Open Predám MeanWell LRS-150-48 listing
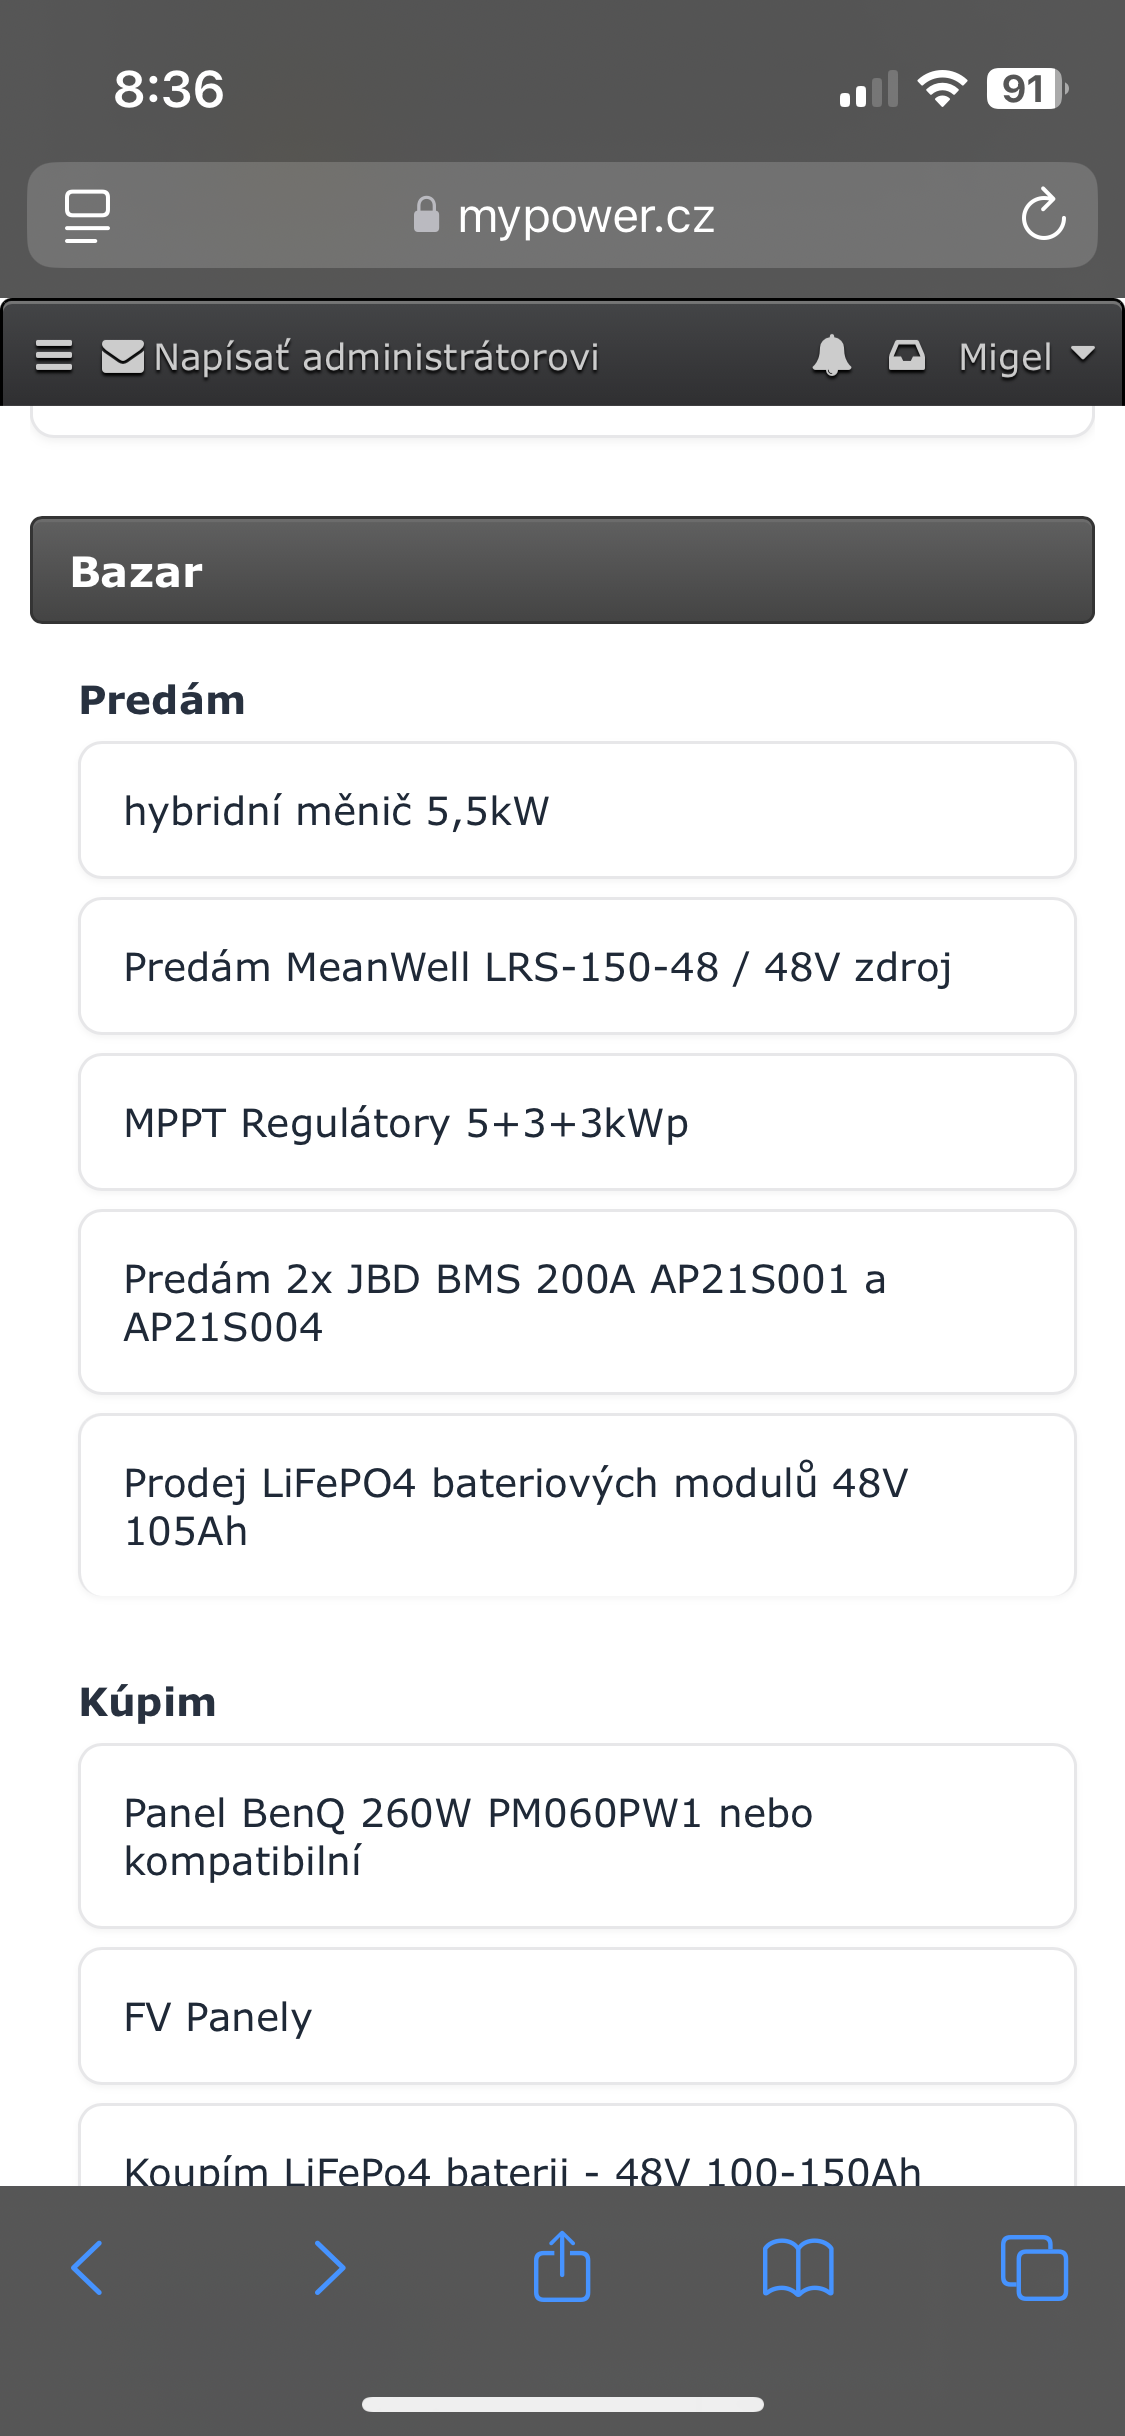Viewport: 1125px width, 2436px height. click(577, 966)
